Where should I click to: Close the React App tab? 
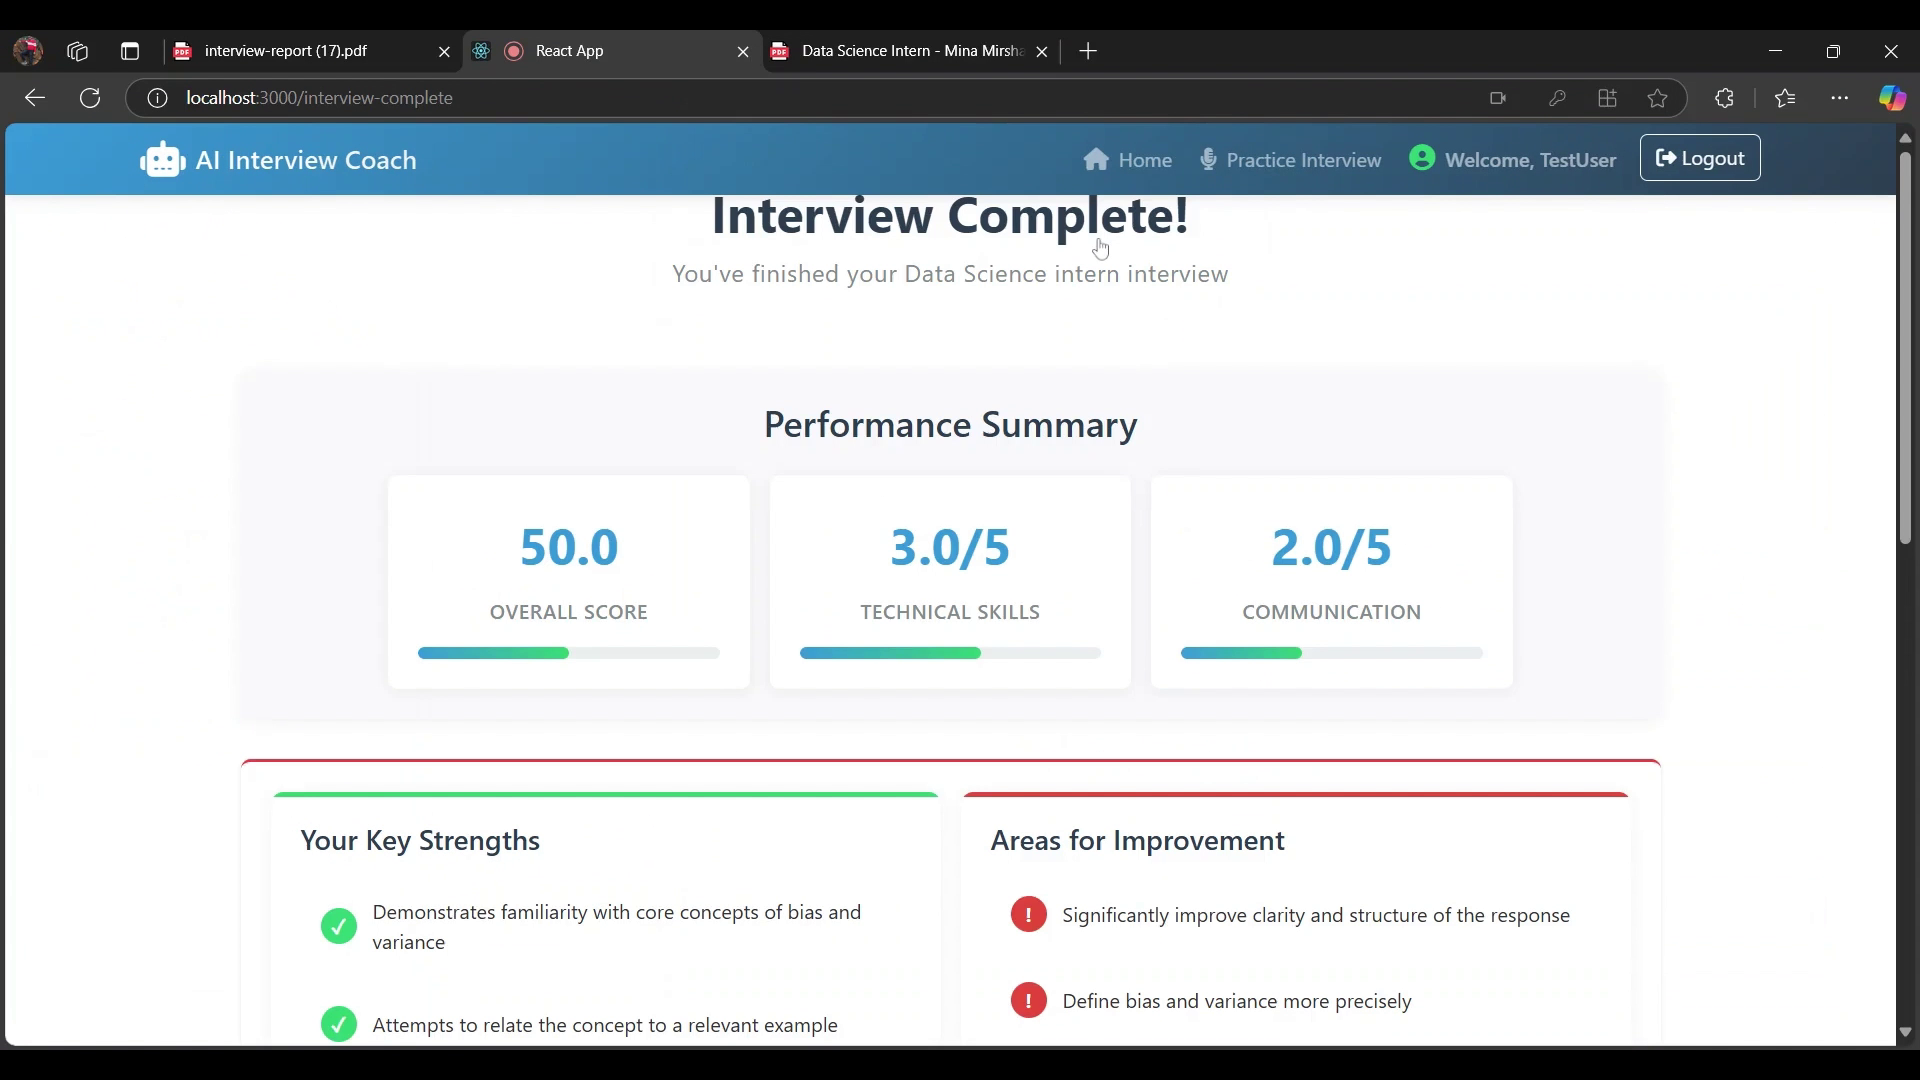pos(743,52)
